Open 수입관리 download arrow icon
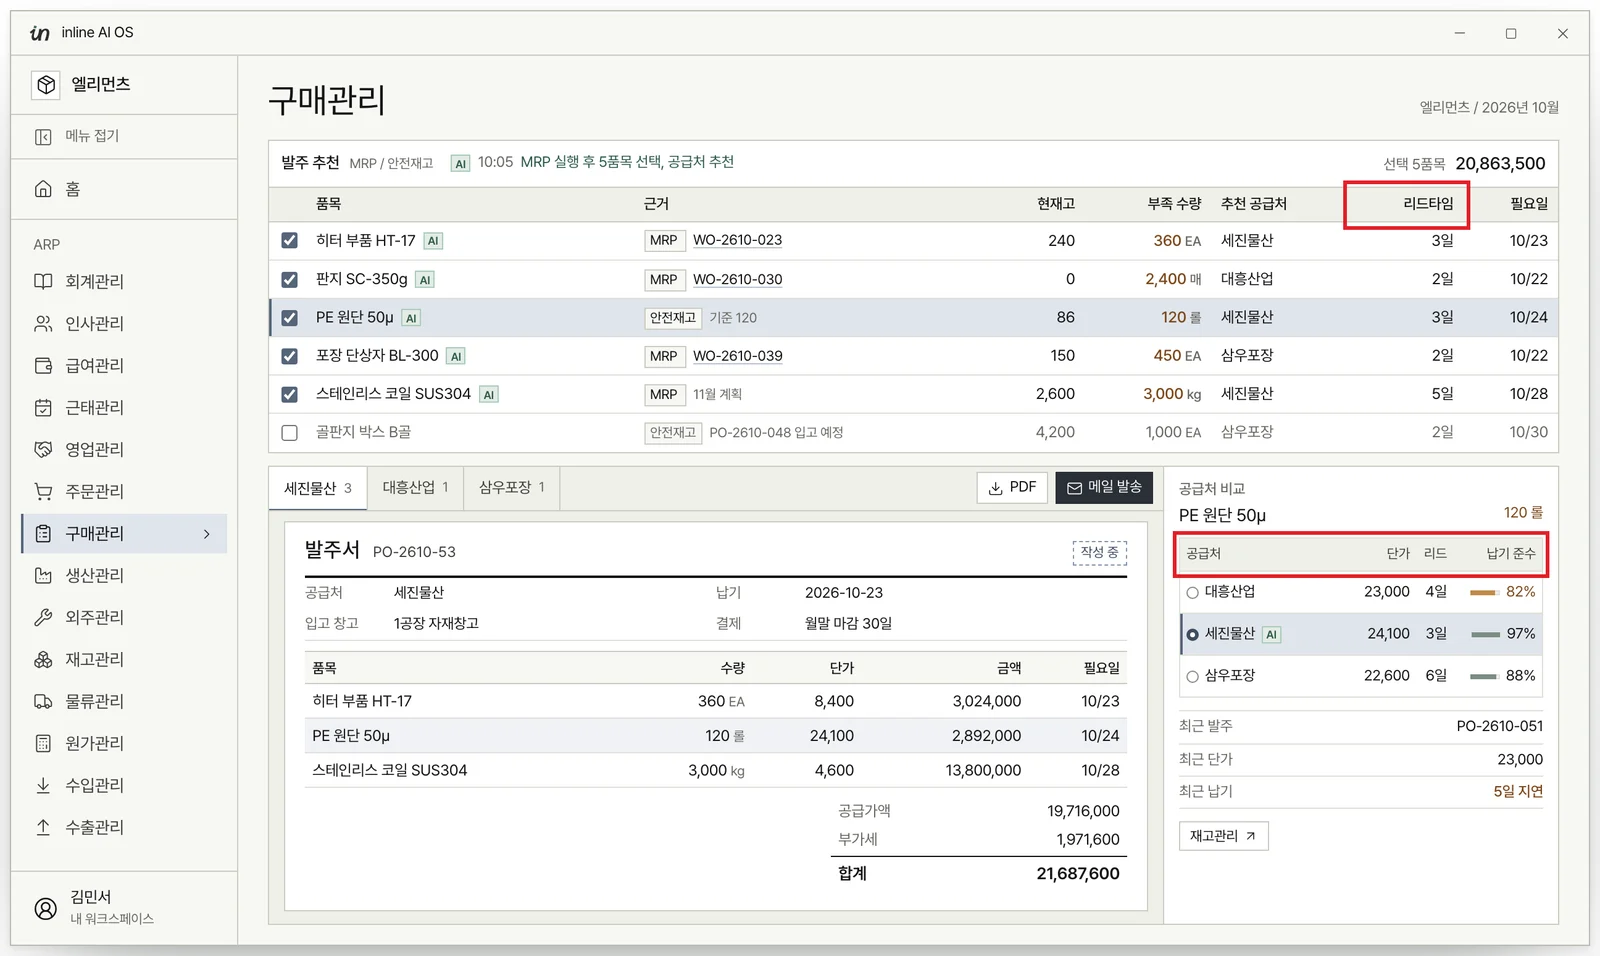Image resolution: width=1600 pixels, height=956 pixels. [x=43, y=786]
